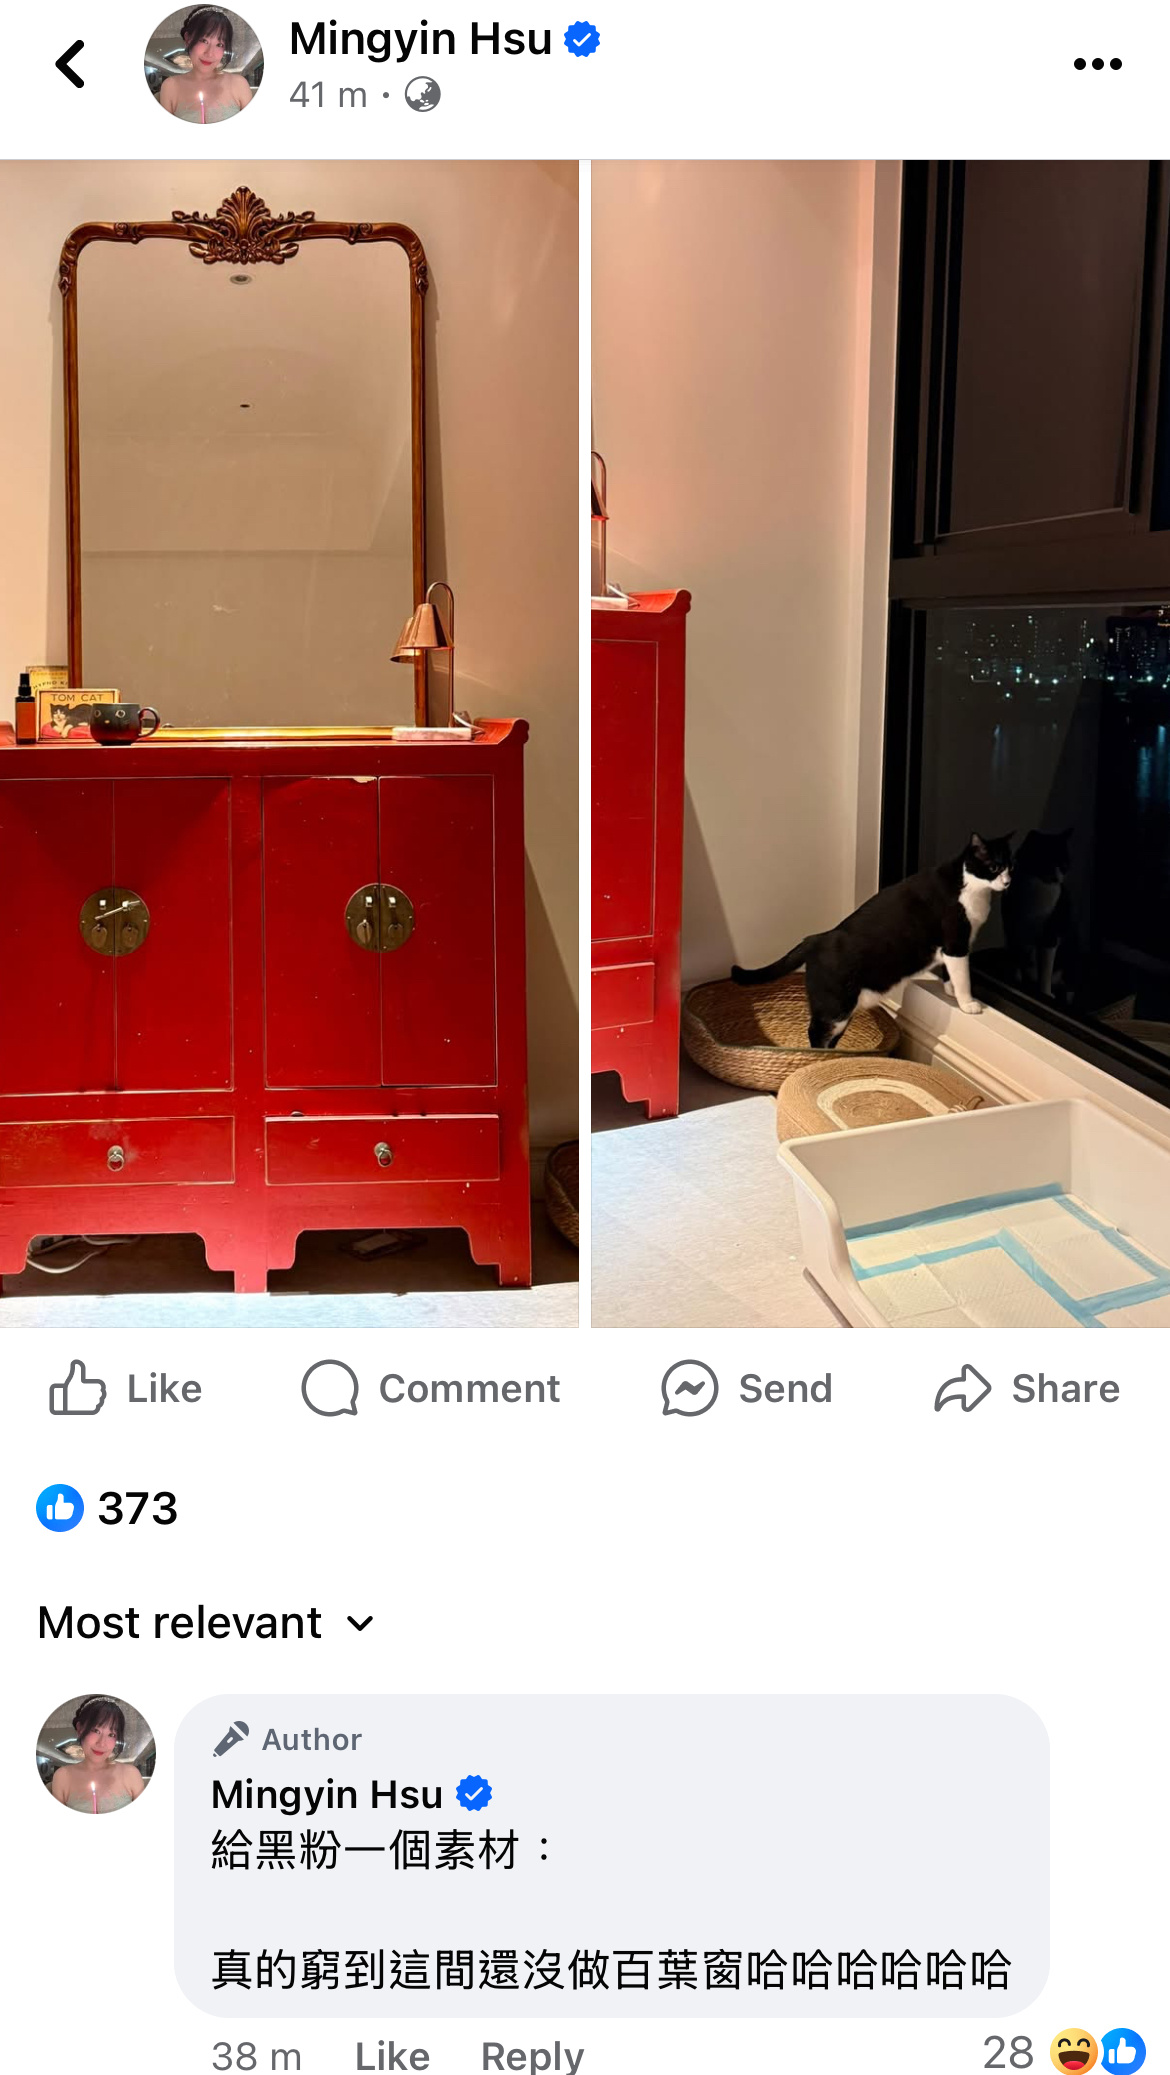Go back using the back arrow
The image size is (1170, 2075).
(70, 64)
